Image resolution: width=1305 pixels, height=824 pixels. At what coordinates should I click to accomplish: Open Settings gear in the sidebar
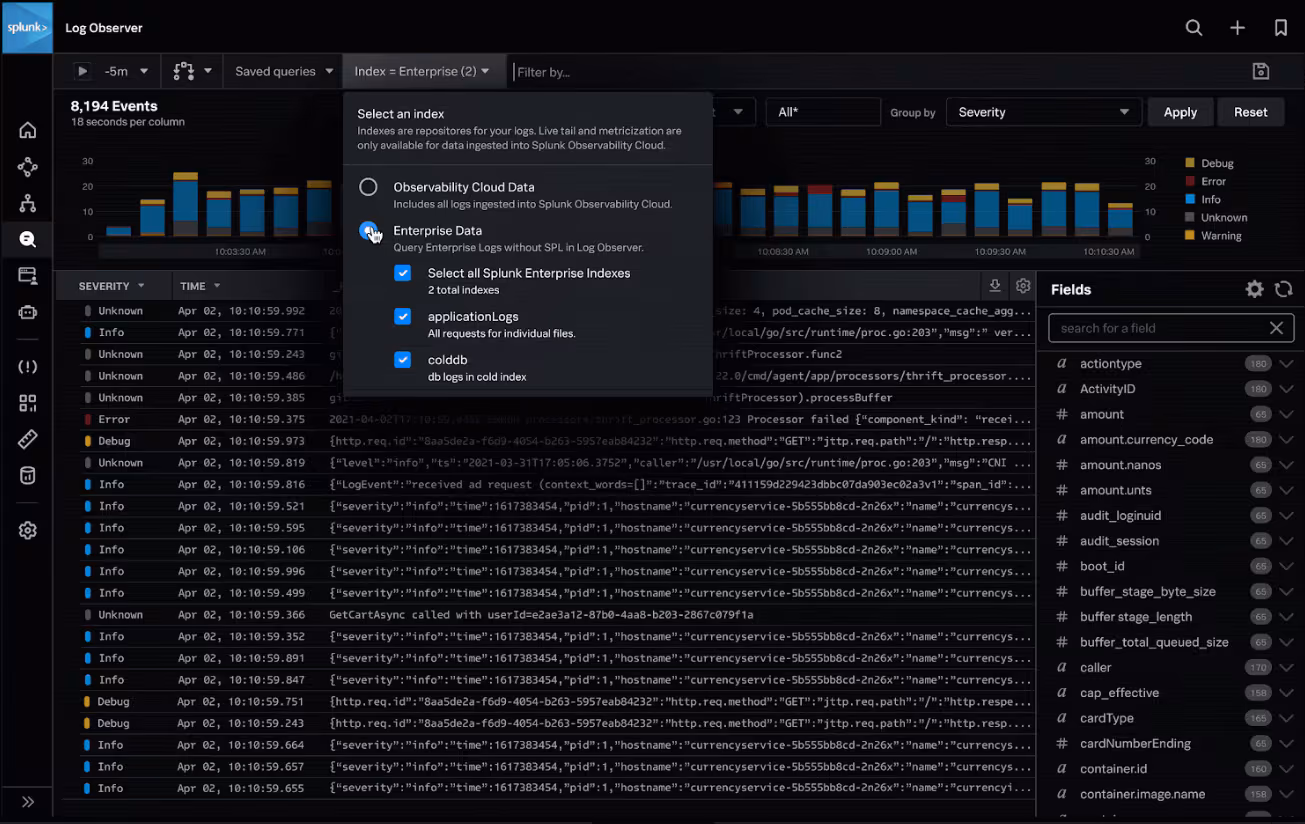[x=27, y=531]
